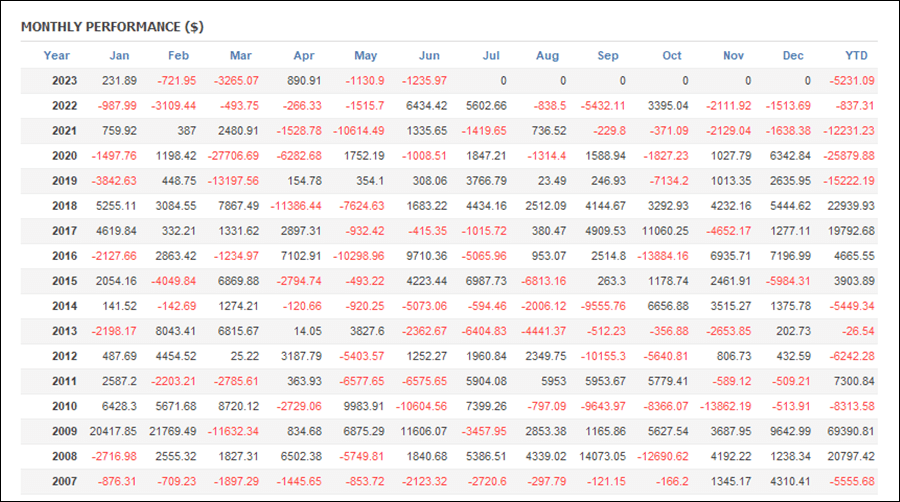The image size is (900, 502).
Task: Click the Dec column header
Action: coord(793,56)
